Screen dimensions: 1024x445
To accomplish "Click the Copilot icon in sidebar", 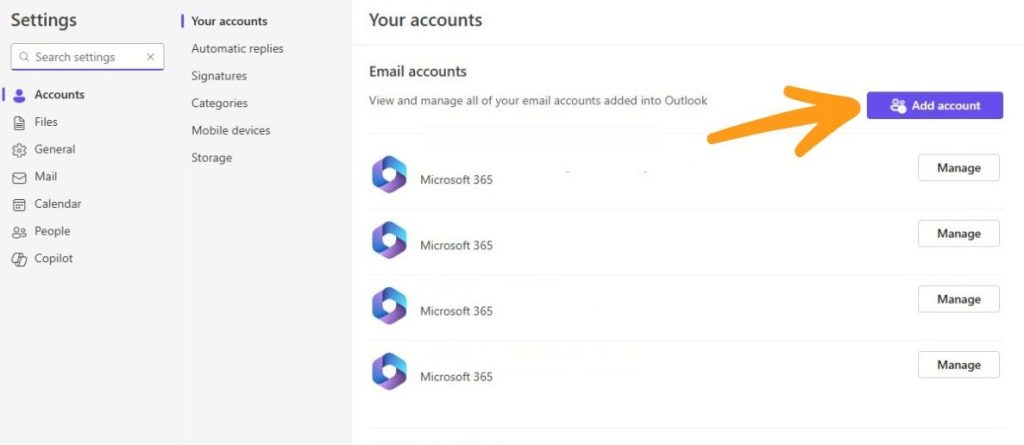I will pos(20,259).
